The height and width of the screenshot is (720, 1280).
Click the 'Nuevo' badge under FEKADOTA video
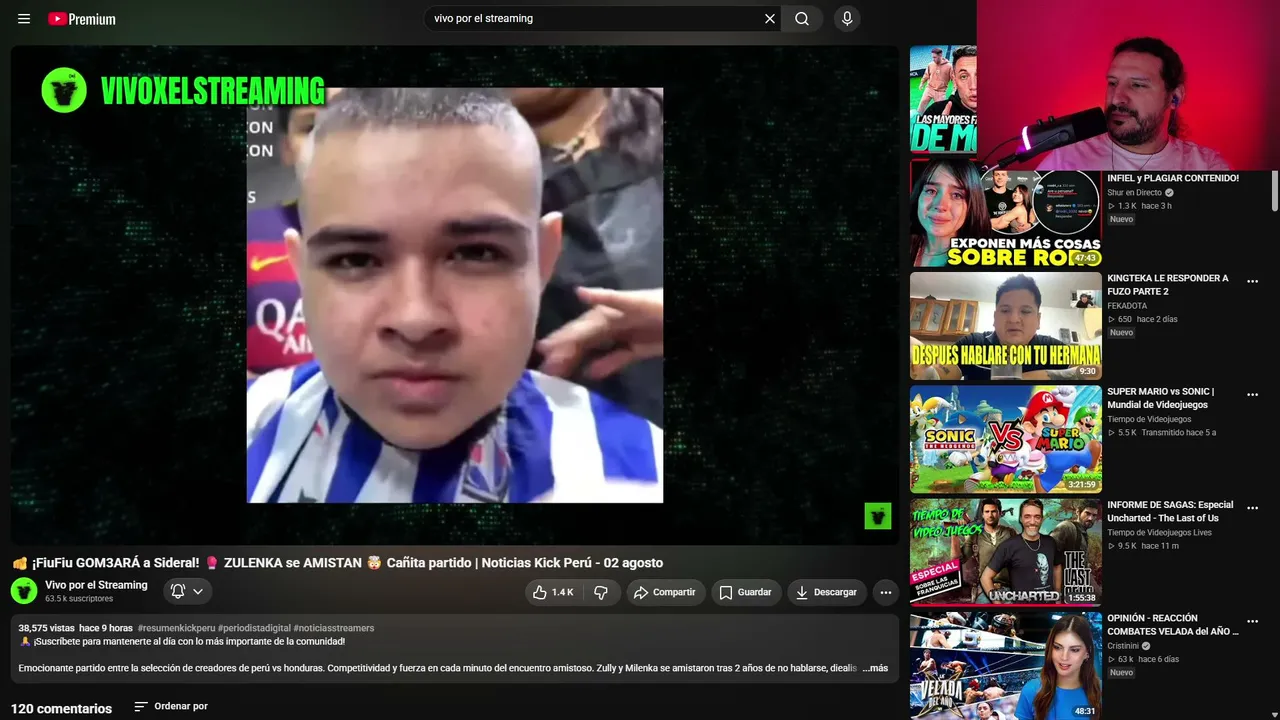pos(1121,332)
